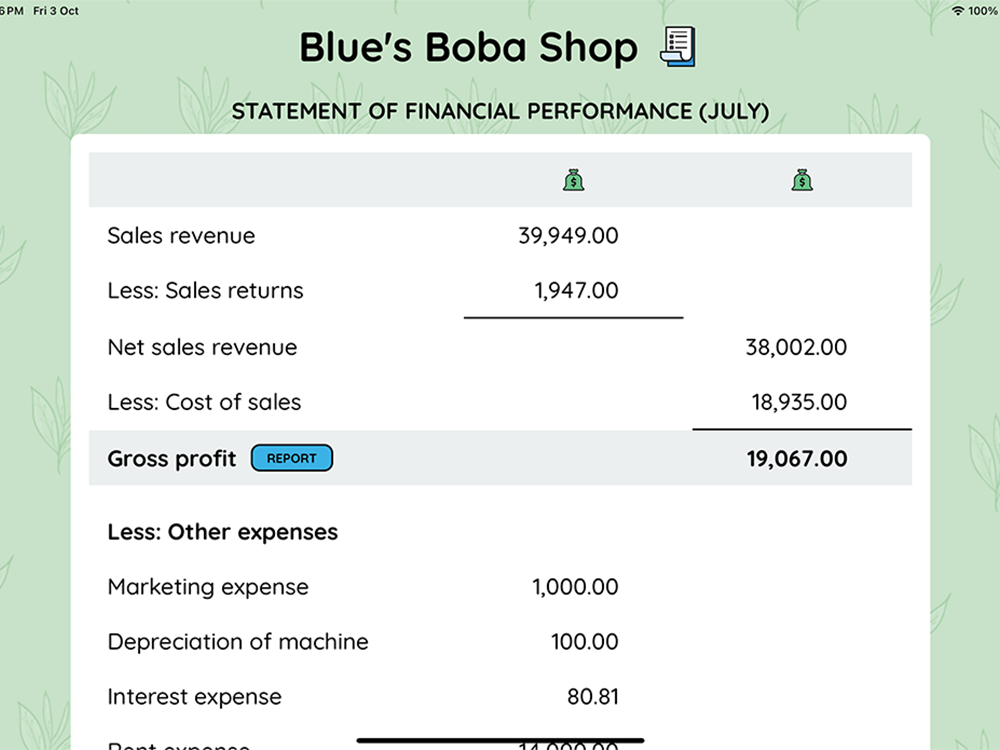Tap the Less: Other expenses heading
Image resolution: width=1000 pixels, height=750 pixels.
[x=222, y=532]
